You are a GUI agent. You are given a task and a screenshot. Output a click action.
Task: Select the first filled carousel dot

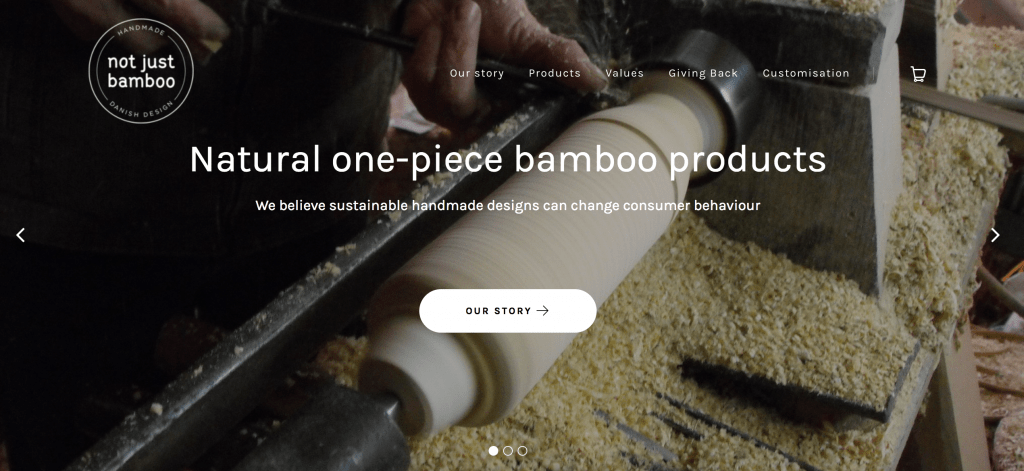(493, 451)
